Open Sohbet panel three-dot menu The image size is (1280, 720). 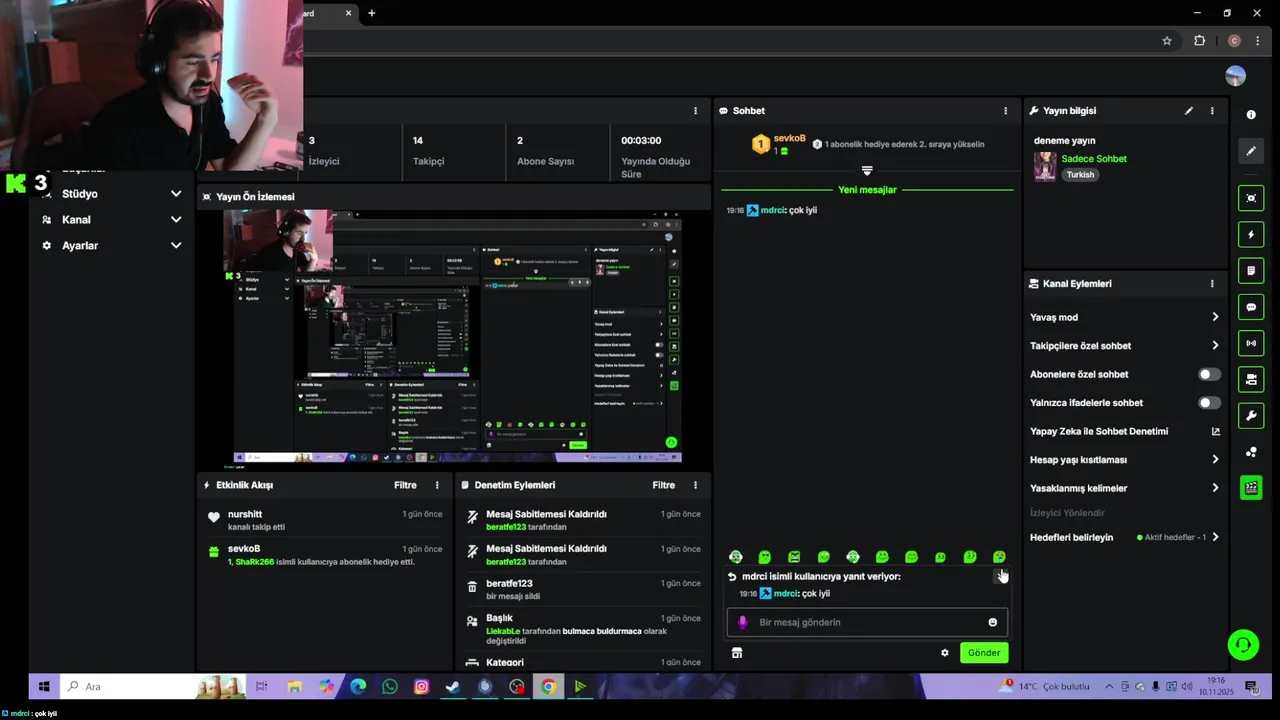(x=1006, y=111)
